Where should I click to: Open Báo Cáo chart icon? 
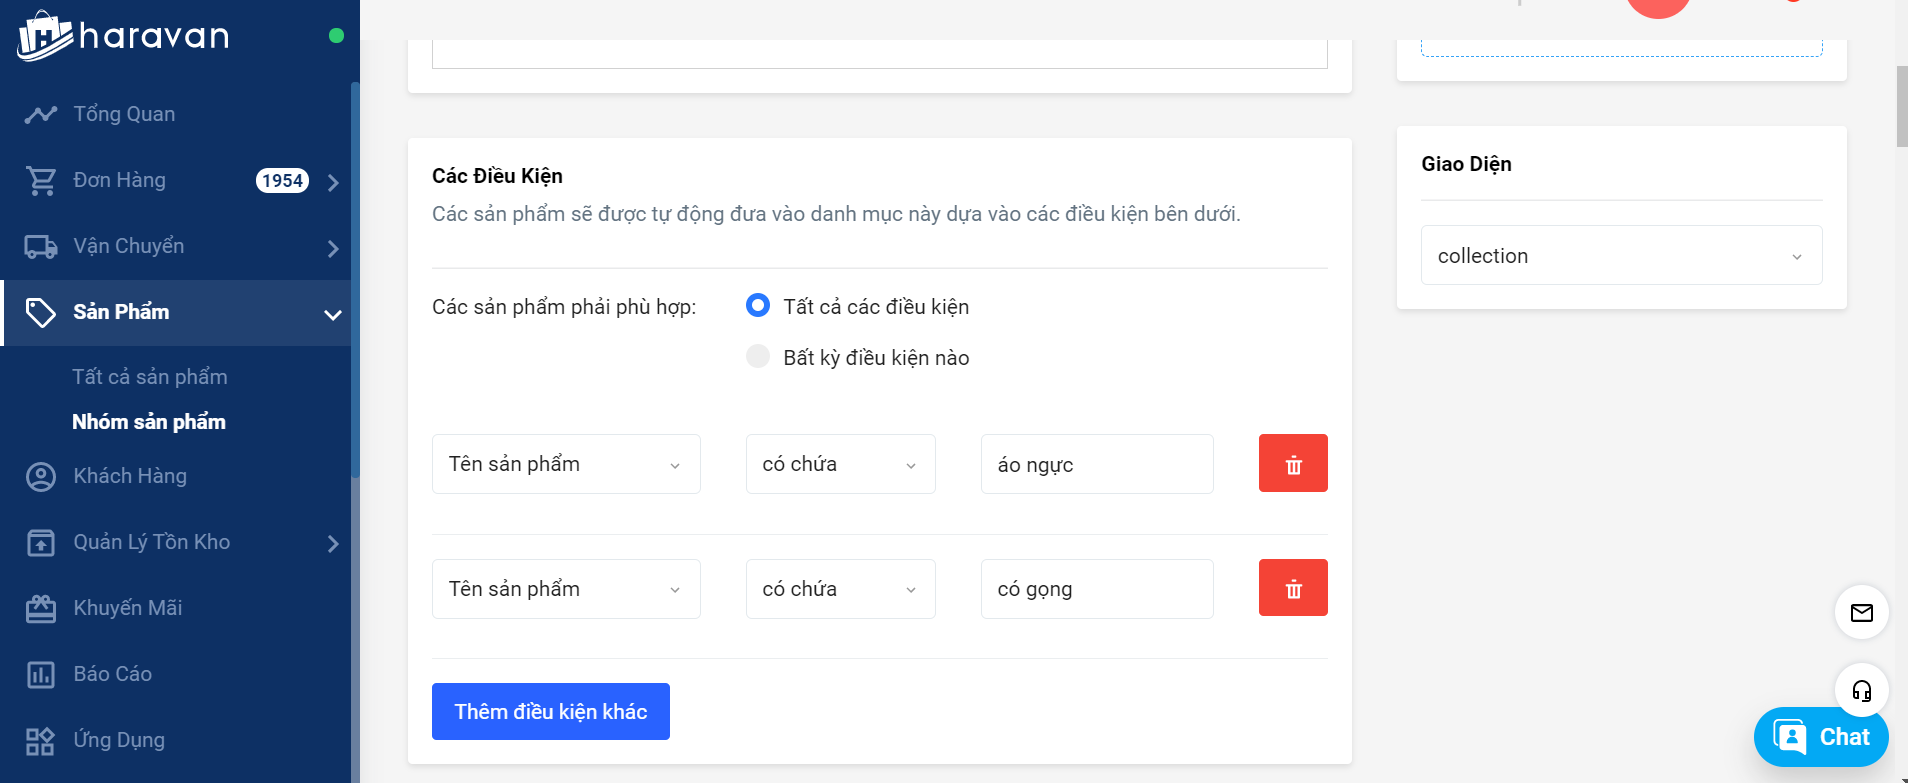pyautogui.click(x=41, y=675)
